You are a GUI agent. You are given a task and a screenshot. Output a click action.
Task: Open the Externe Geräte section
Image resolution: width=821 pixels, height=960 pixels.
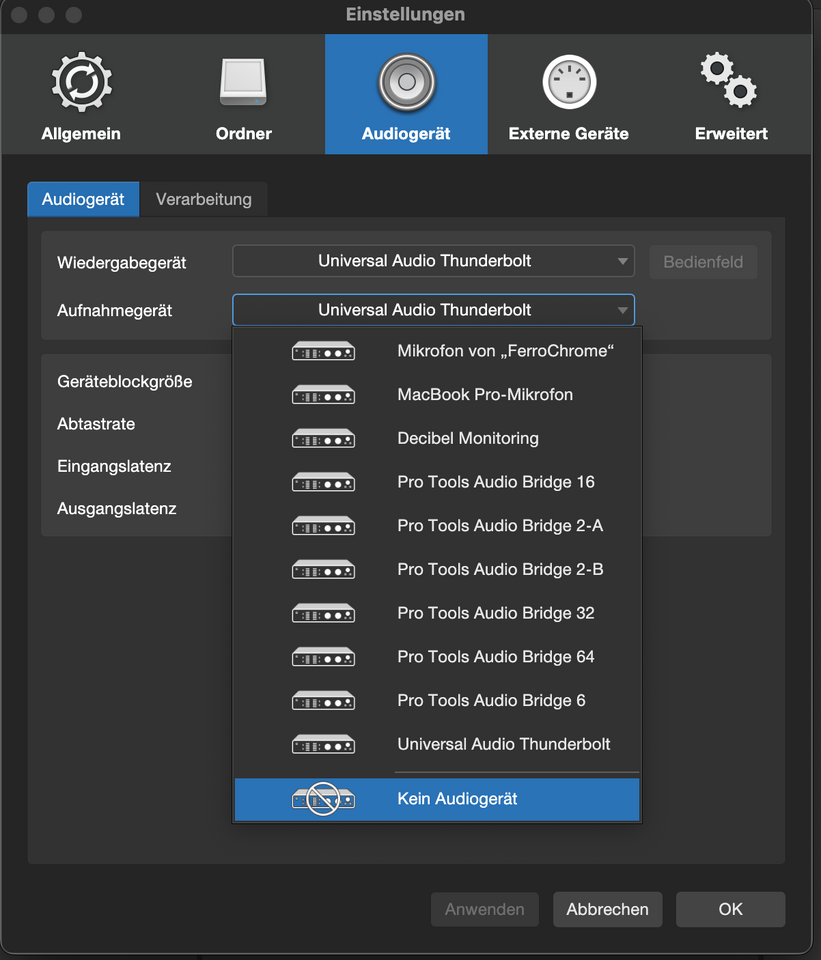[x=569, y=95]
